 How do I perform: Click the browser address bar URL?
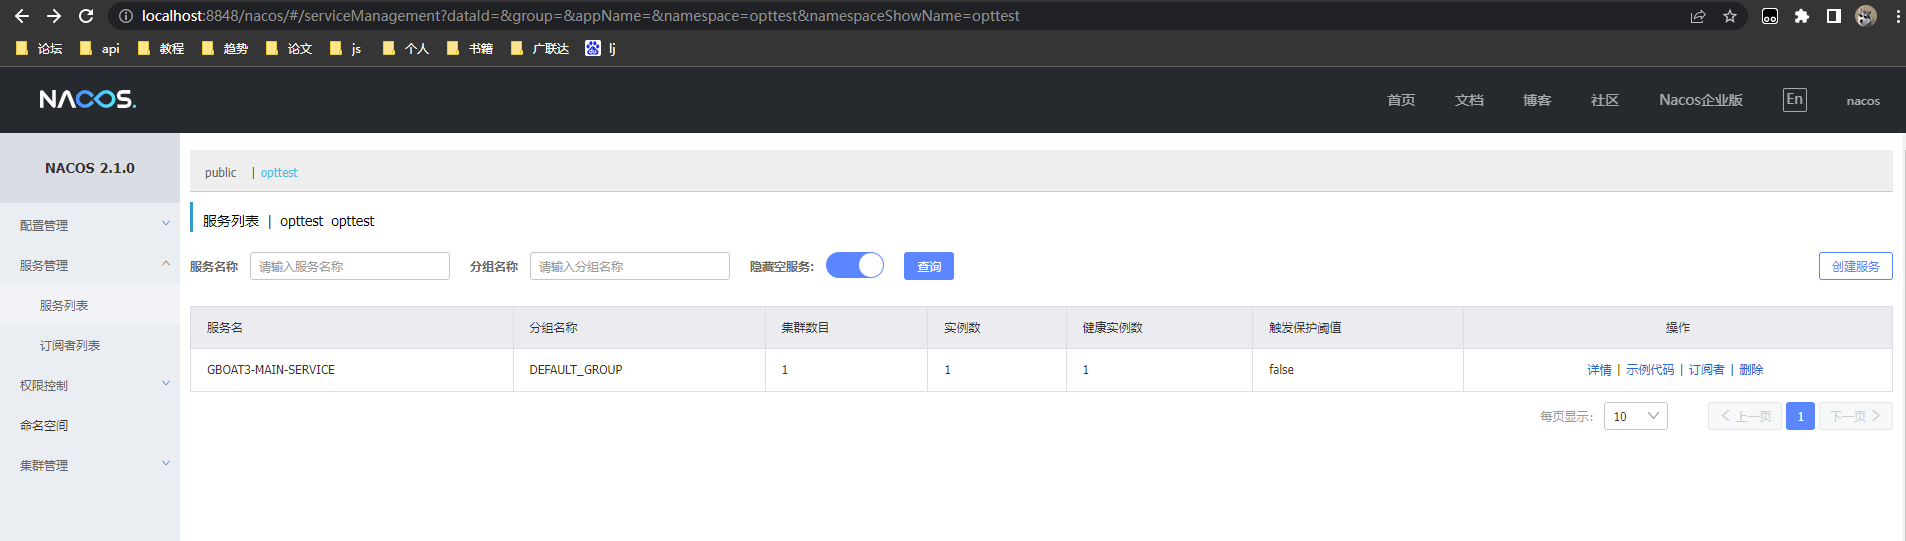tap(580, 16)
